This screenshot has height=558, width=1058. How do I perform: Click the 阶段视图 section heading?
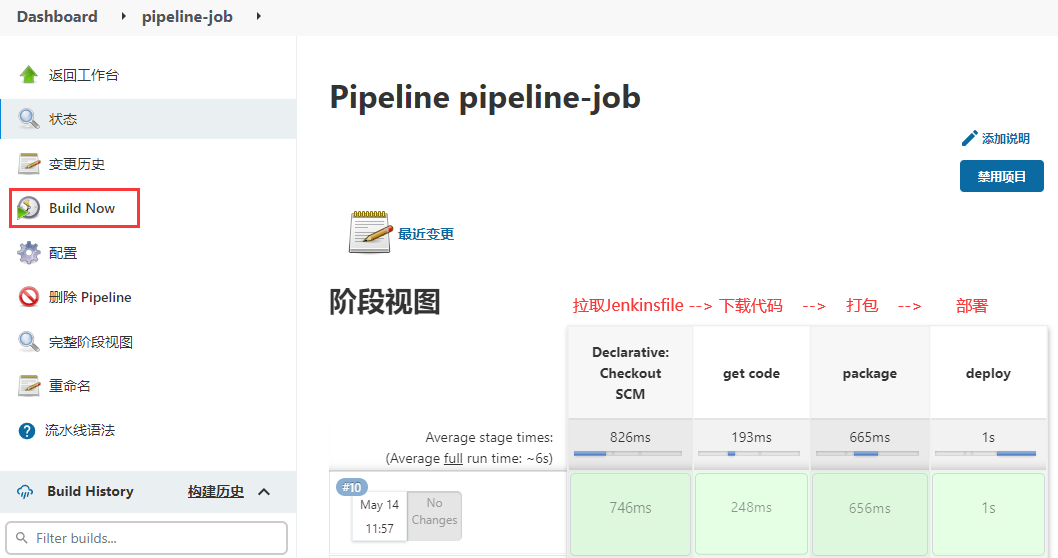[385, 302]
